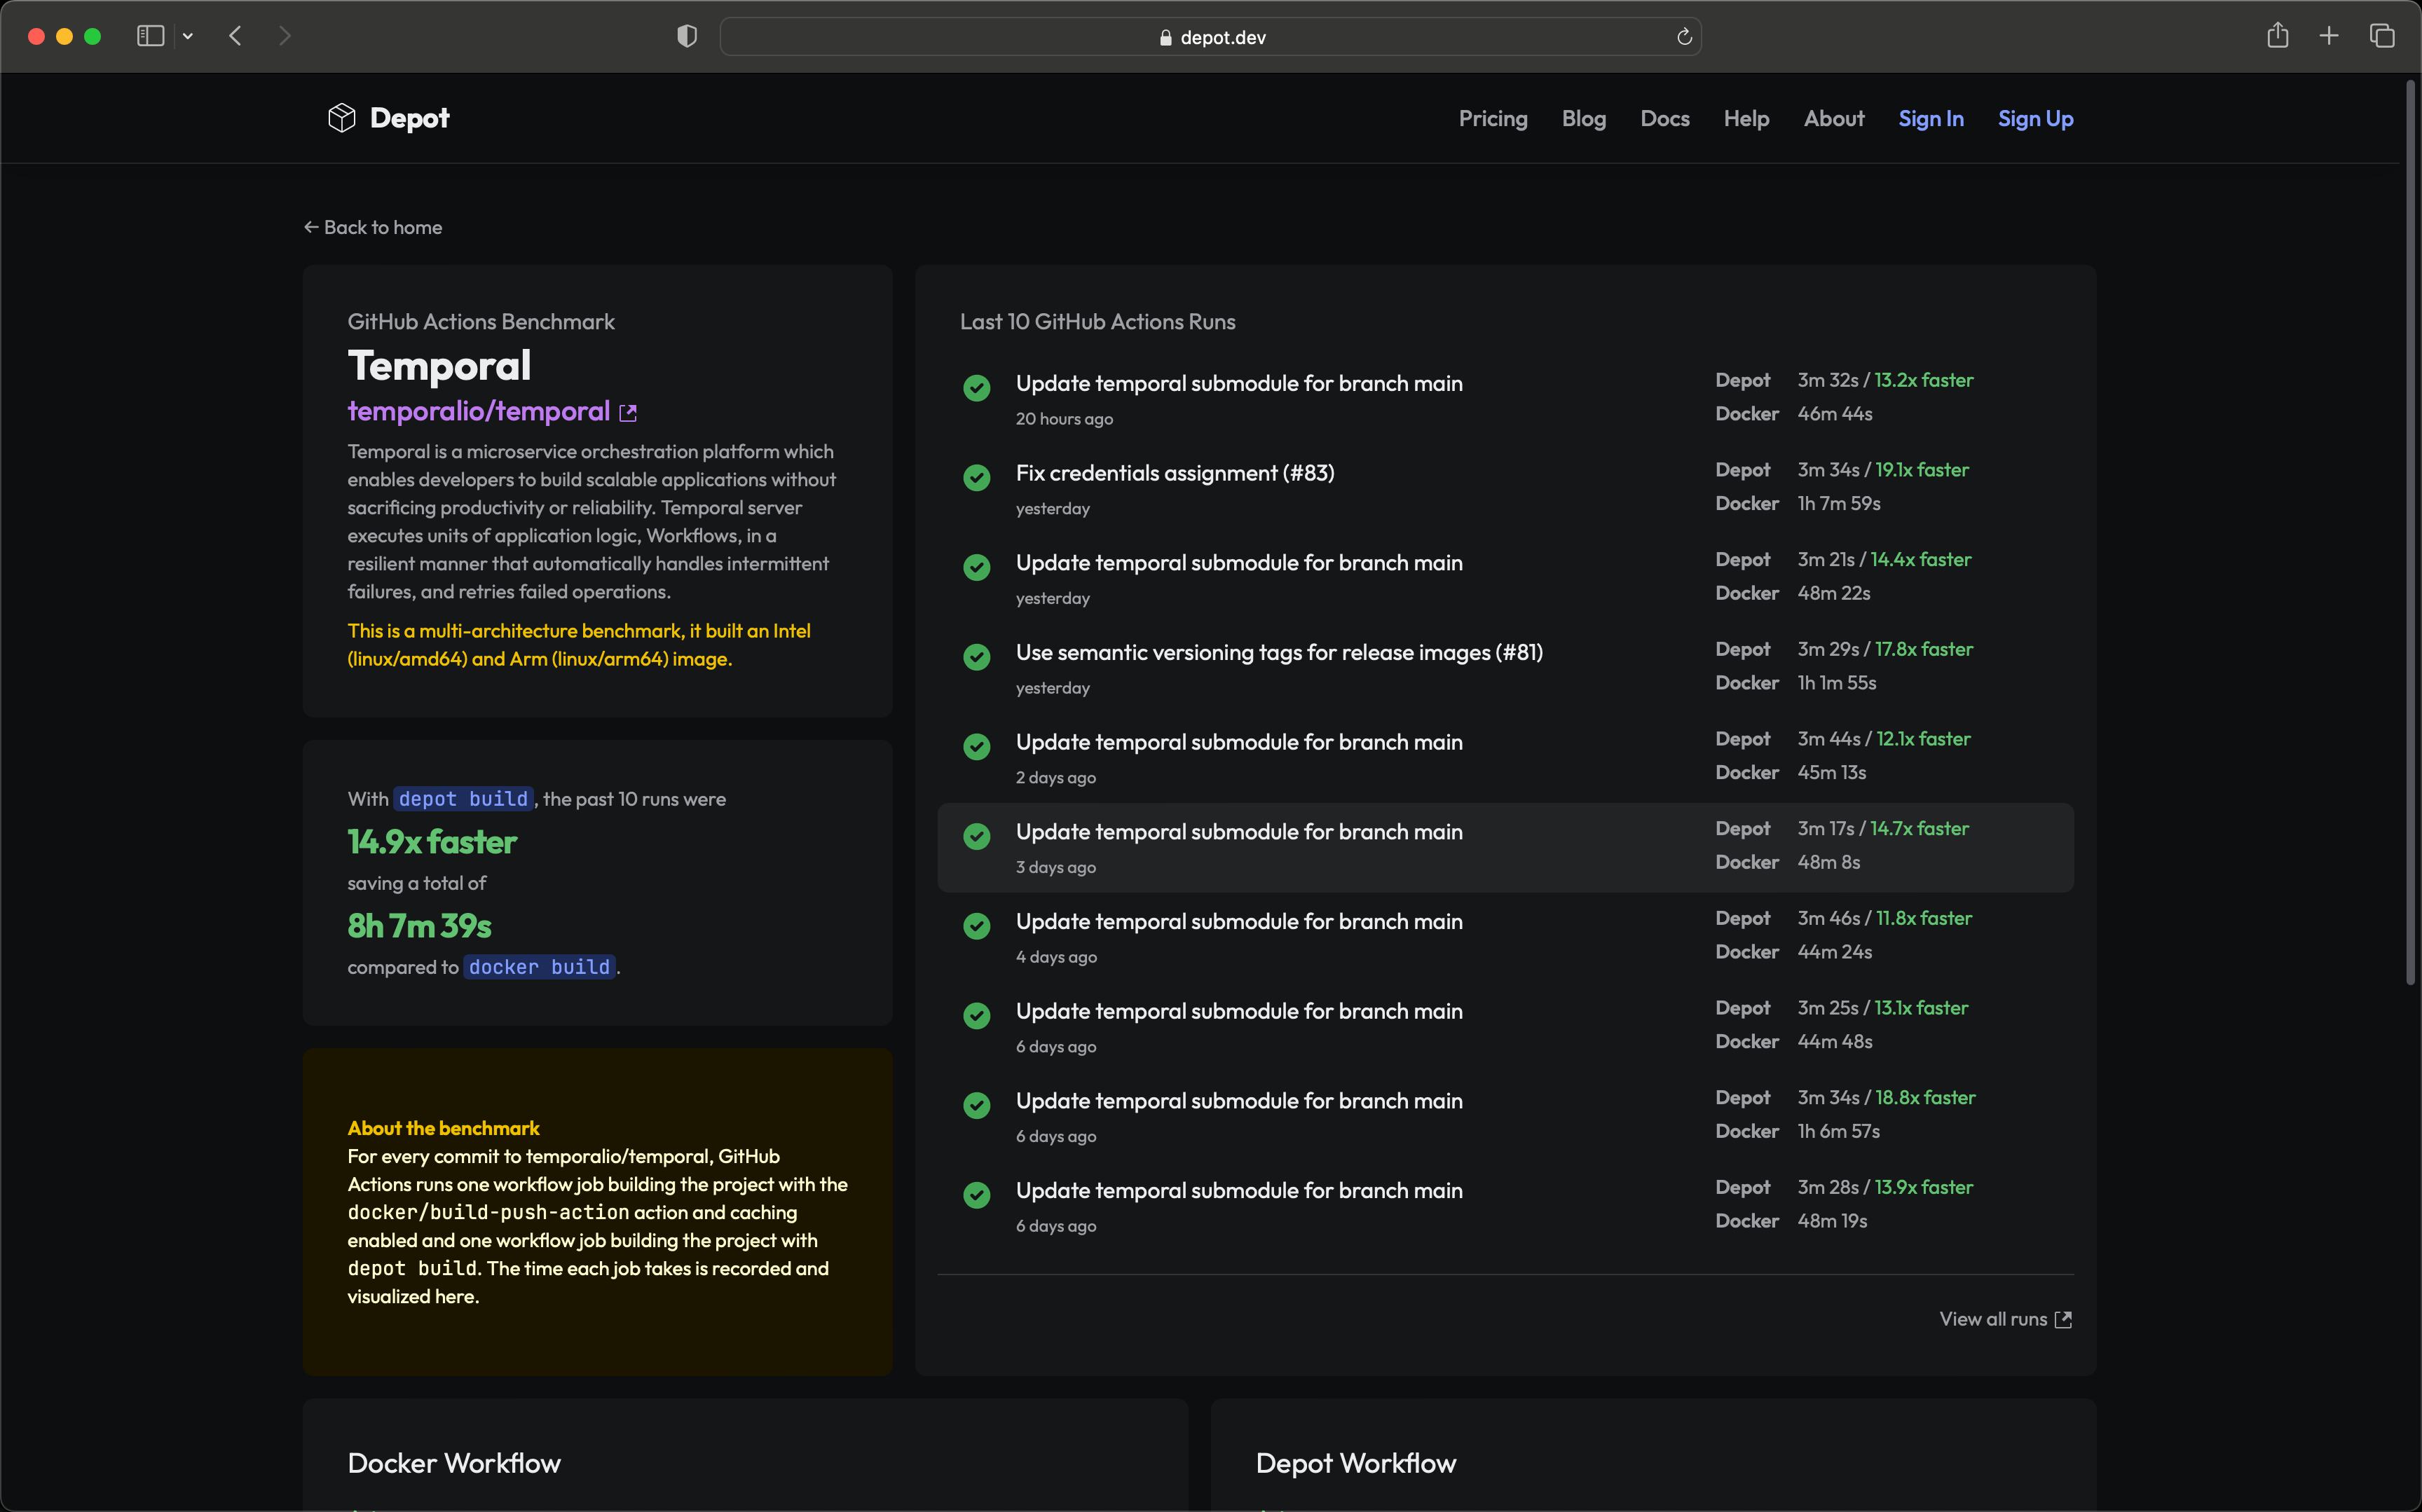Select Pricing from the navigation
Image resolution: width=2422 pixels, height=1512 pixels.
[1492, 118]
